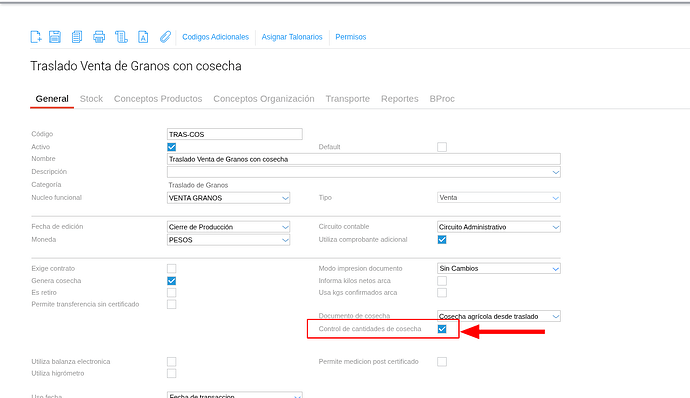Toggle Utiliza comprobante adicional checkbox
This screenshot has height=398, width=690.
442,240
